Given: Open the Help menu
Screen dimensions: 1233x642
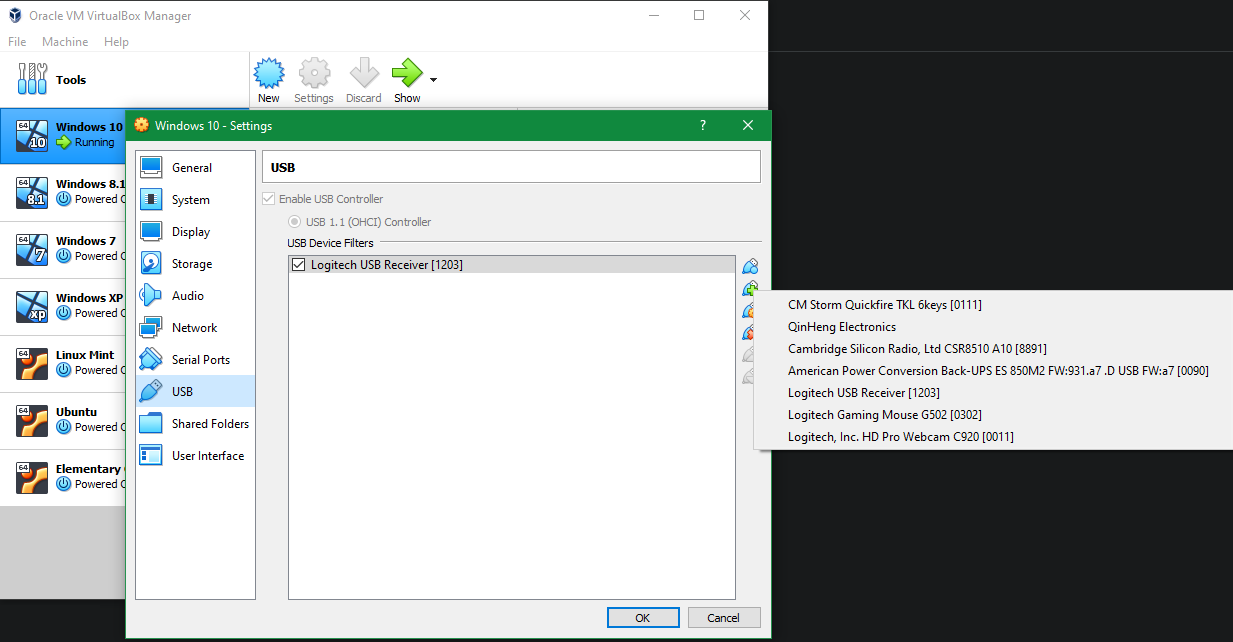Looking at the screenshot, I should point(116,41).
